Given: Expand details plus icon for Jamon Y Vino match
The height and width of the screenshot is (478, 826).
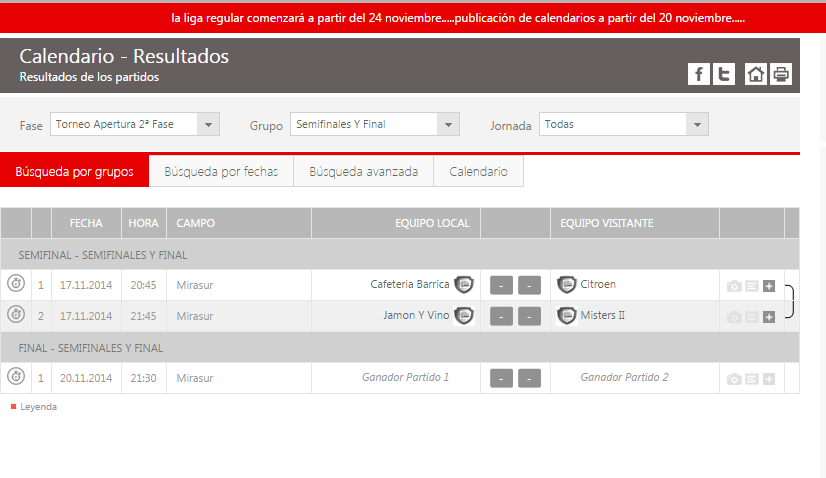Looking at the screenshot, I should pos(769,317).
